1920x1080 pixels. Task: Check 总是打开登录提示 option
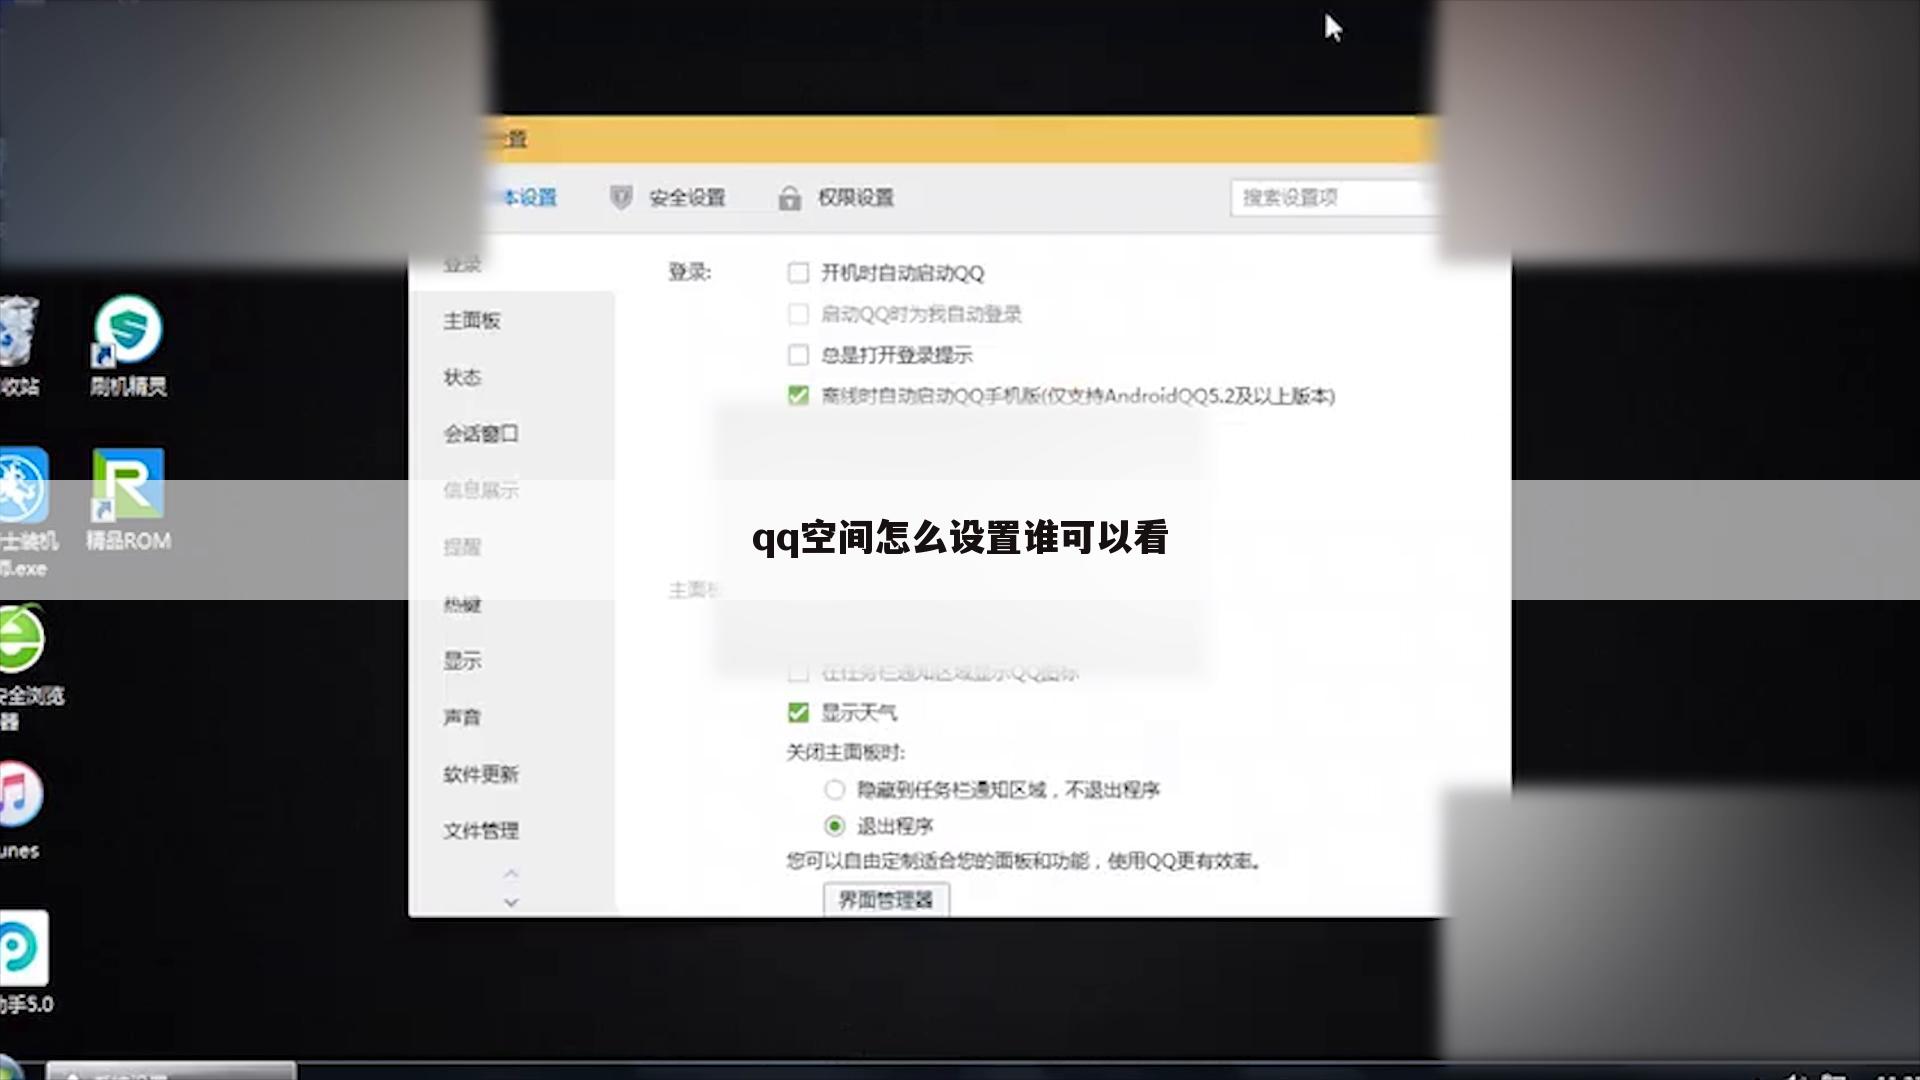click(x=798, y=355)
